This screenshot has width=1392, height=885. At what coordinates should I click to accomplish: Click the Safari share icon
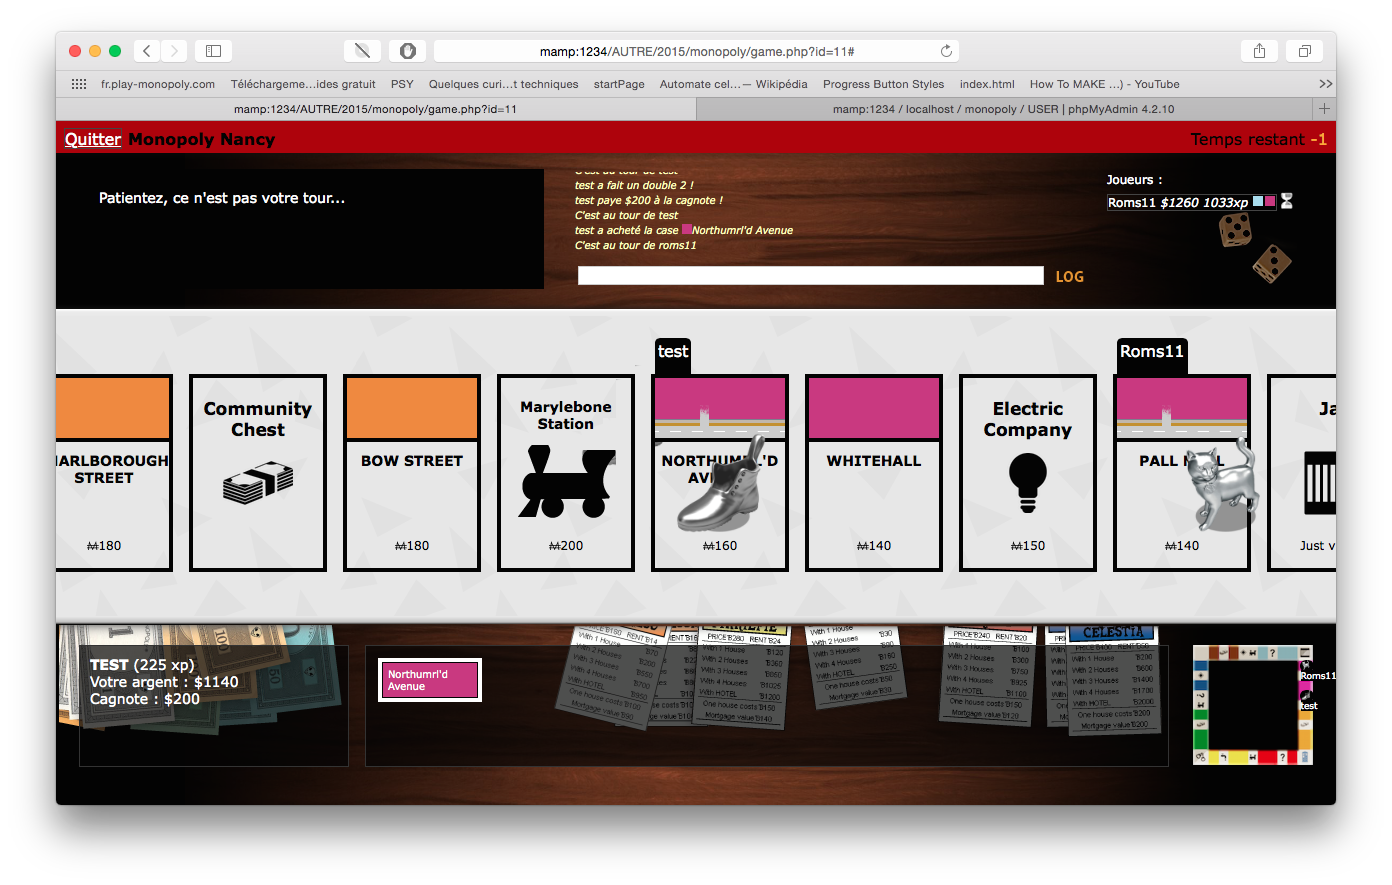pos(1259,51)
